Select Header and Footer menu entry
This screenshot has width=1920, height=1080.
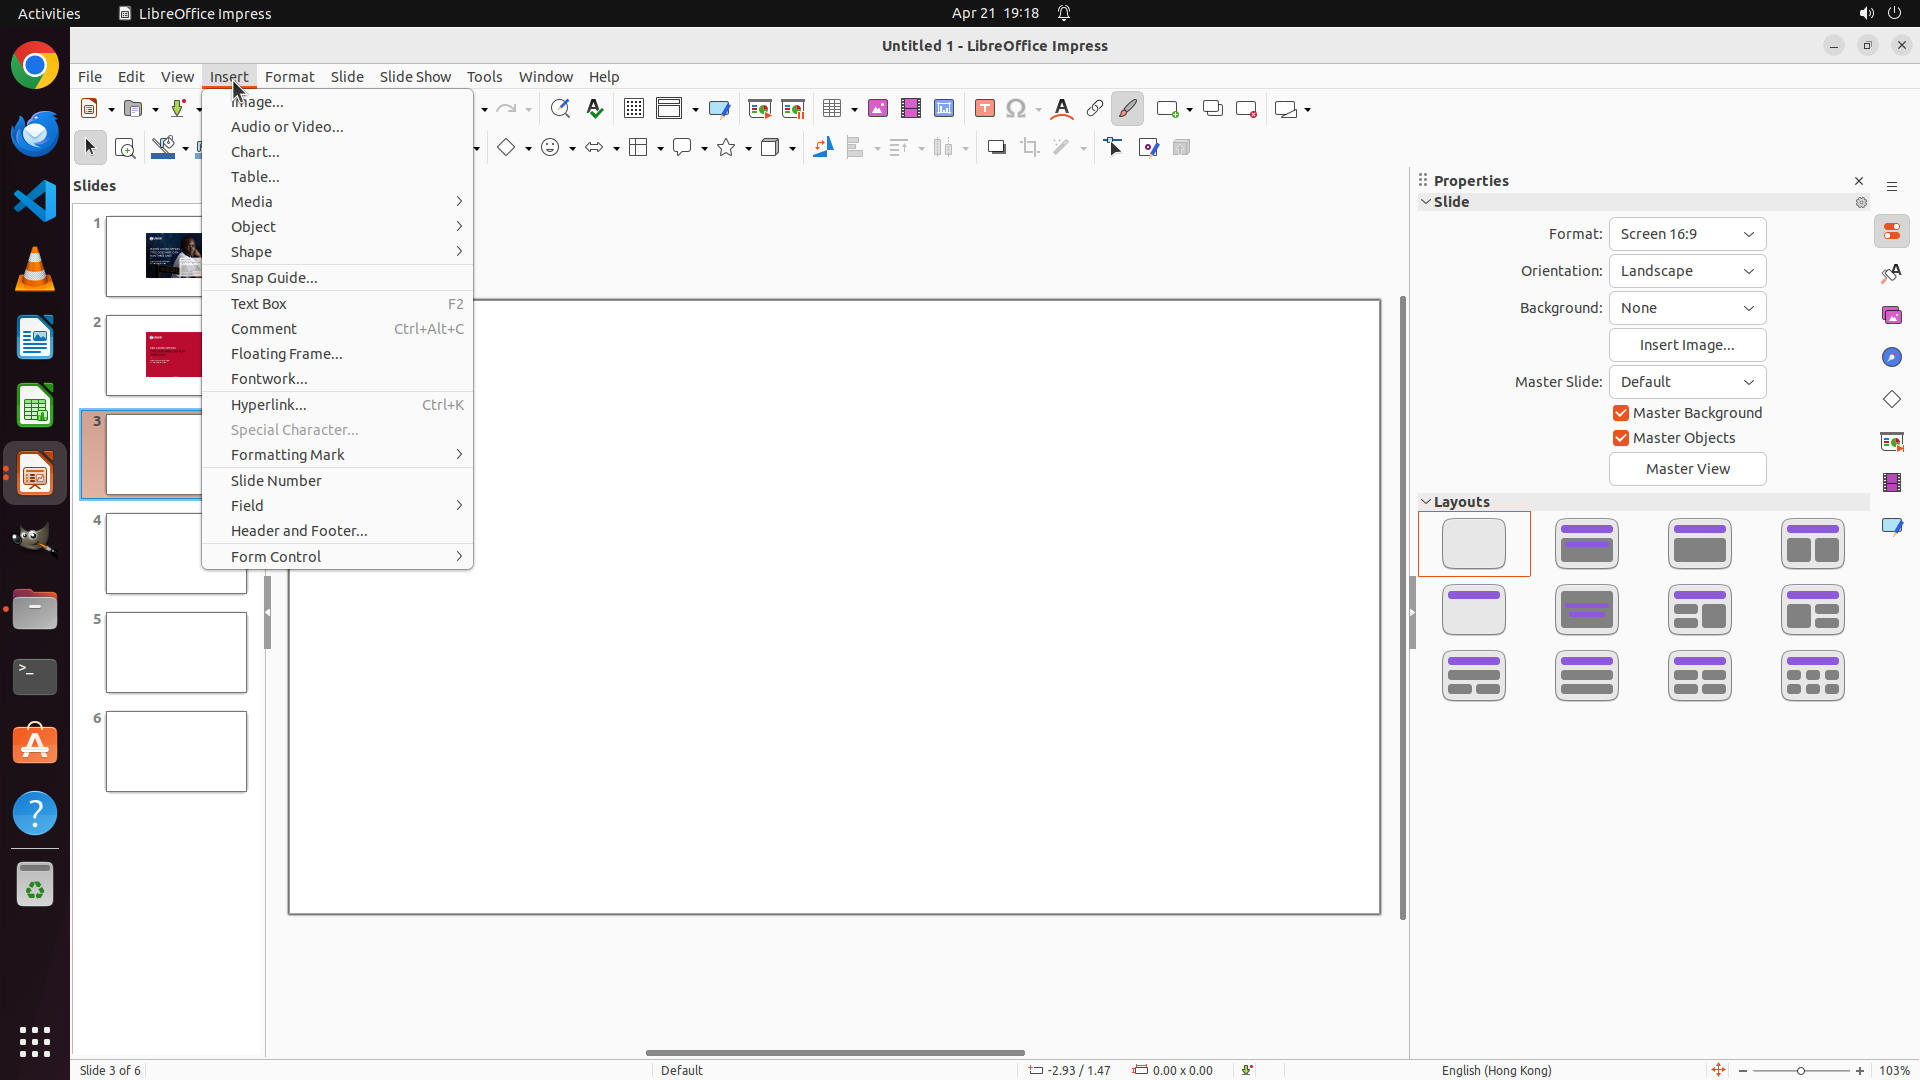tap(299, 531)
